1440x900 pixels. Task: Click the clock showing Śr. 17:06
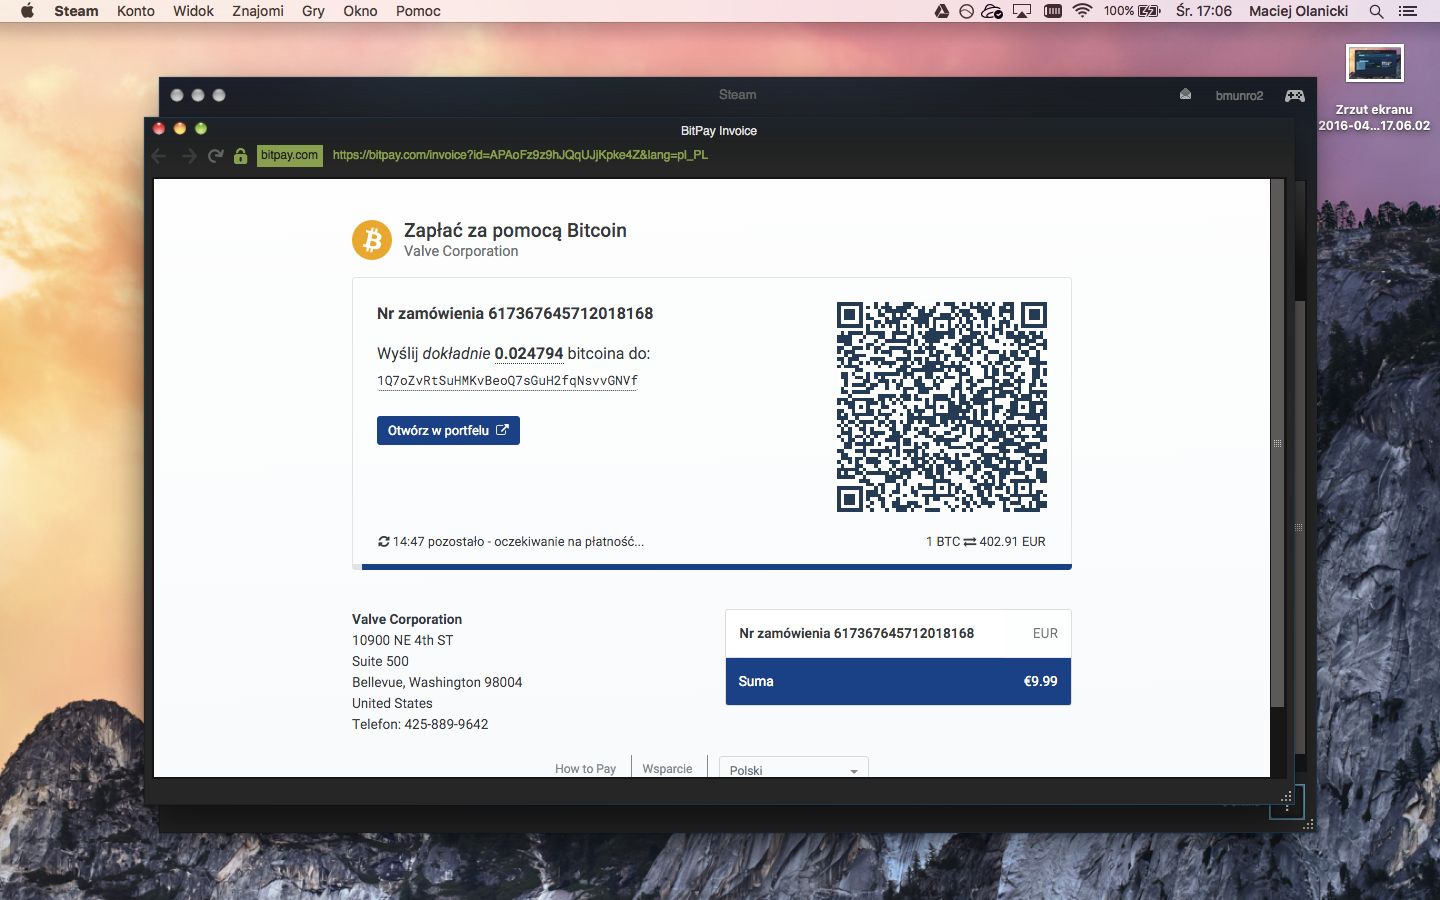coord(1204,11)
